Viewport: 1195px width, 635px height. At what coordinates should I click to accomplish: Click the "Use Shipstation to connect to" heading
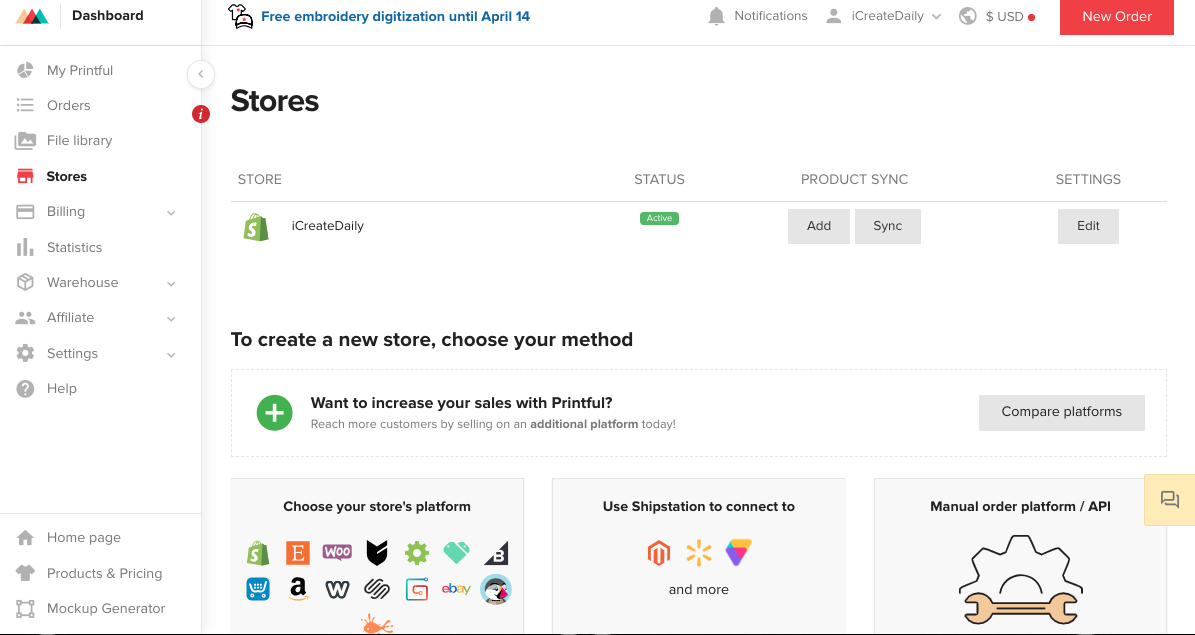tap(699, 506)
